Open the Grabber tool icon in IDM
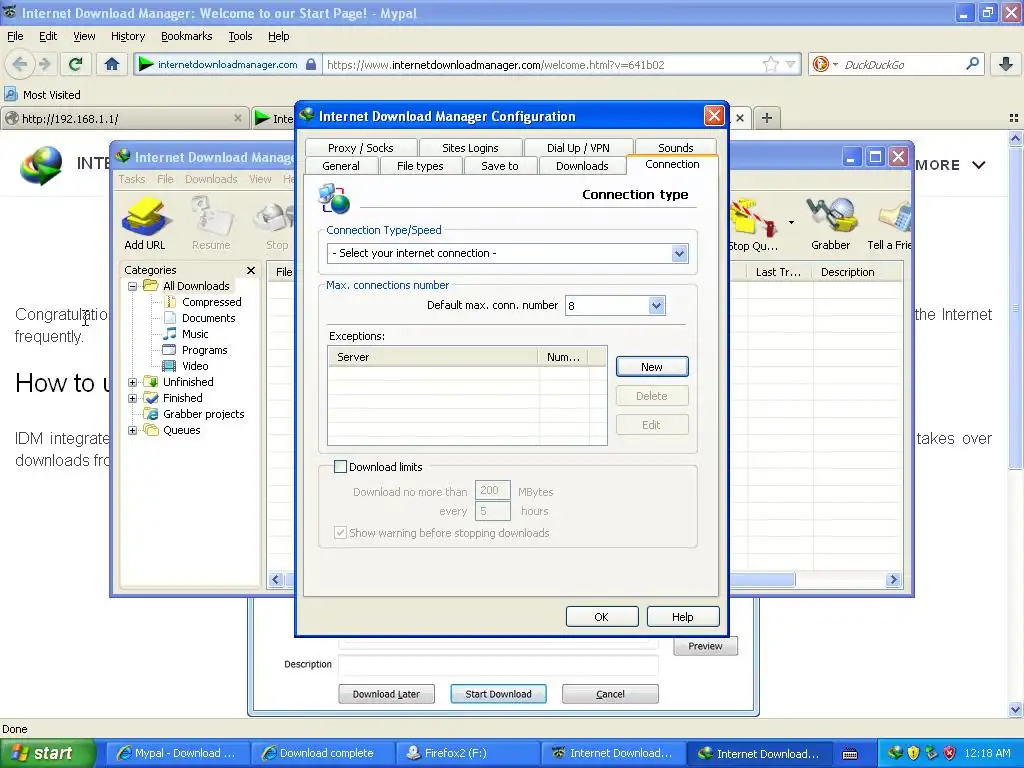1024x768 pixels. tap(831, 223)
